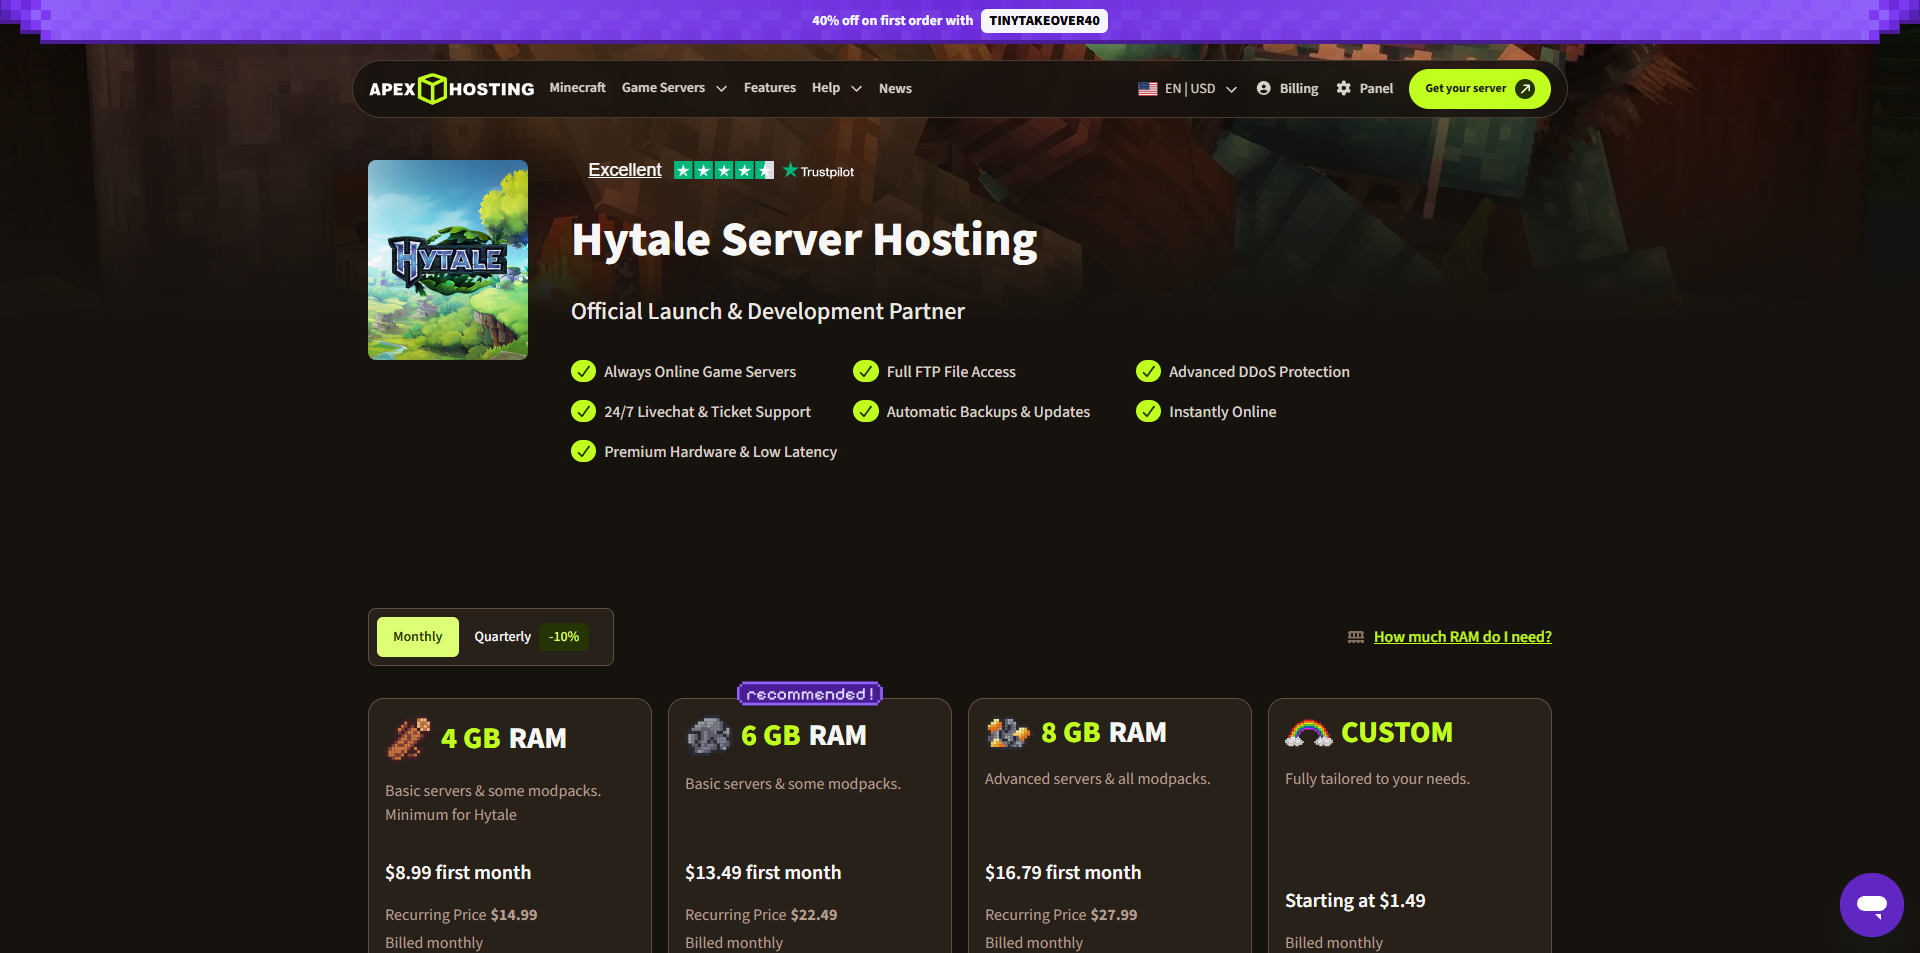1920x953 pixels.
Task: Click checkmark beside Premium Hardware & Low Latency
Action: [x=583, y=452]
